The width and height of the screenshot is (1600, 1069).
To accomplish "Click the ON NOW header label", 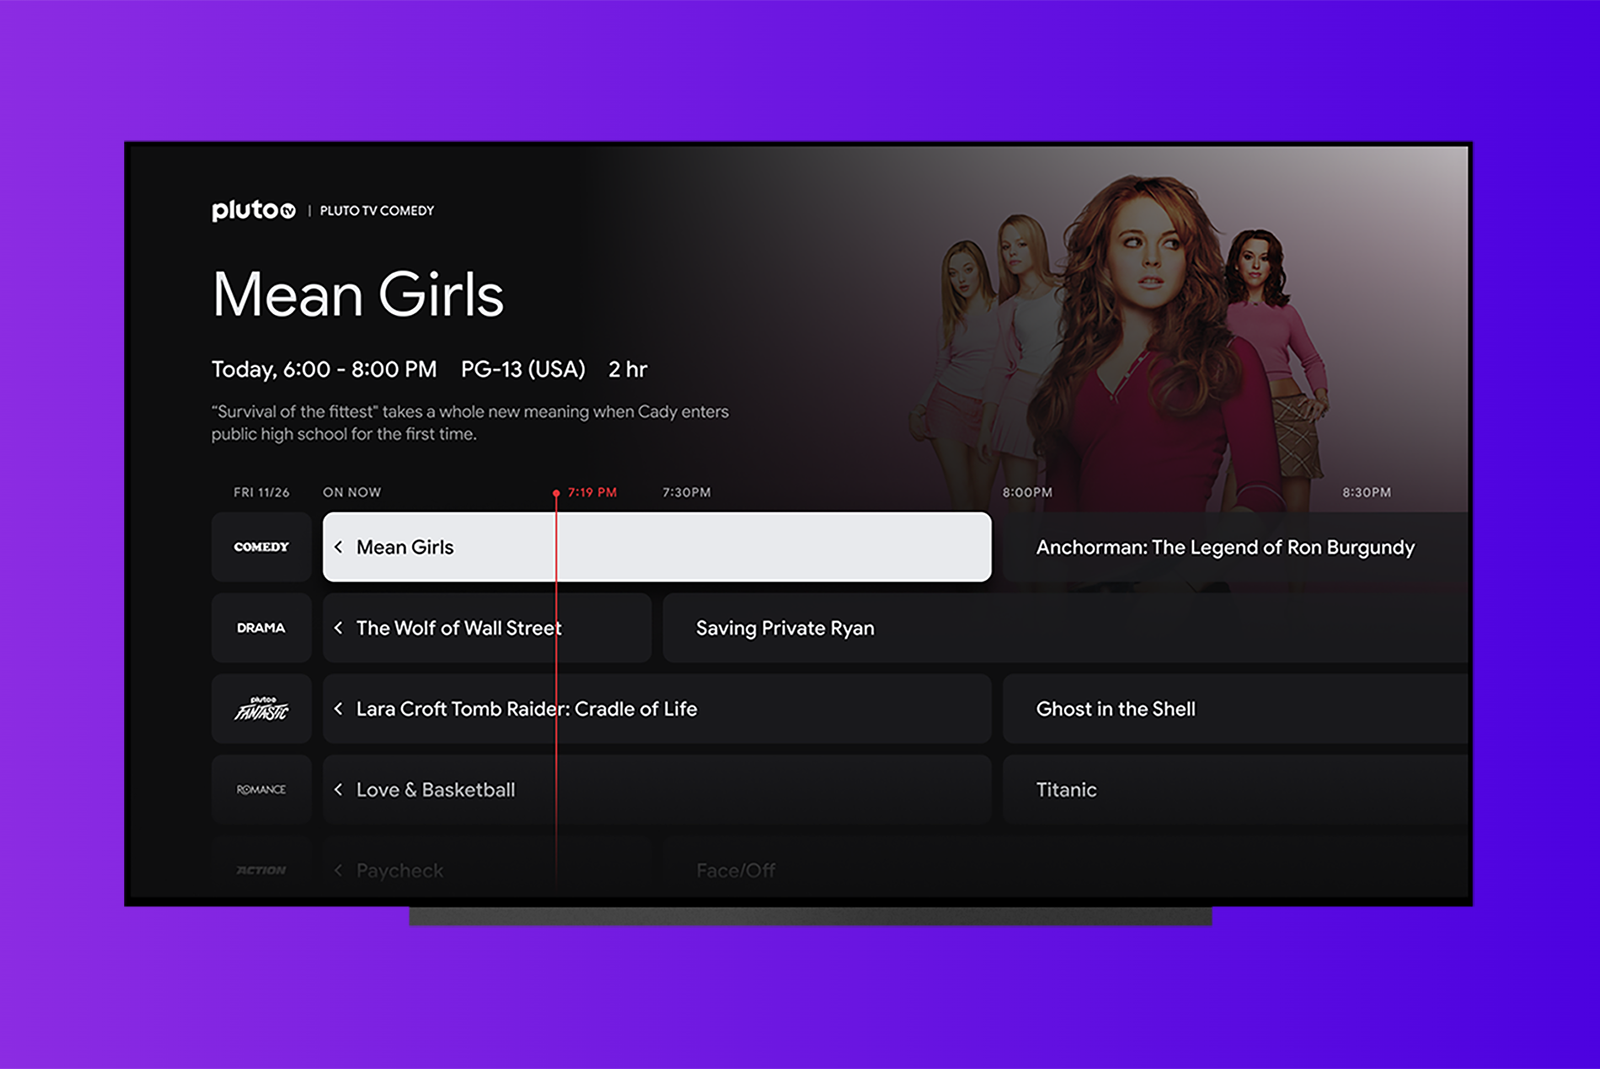I will (352, 492).
